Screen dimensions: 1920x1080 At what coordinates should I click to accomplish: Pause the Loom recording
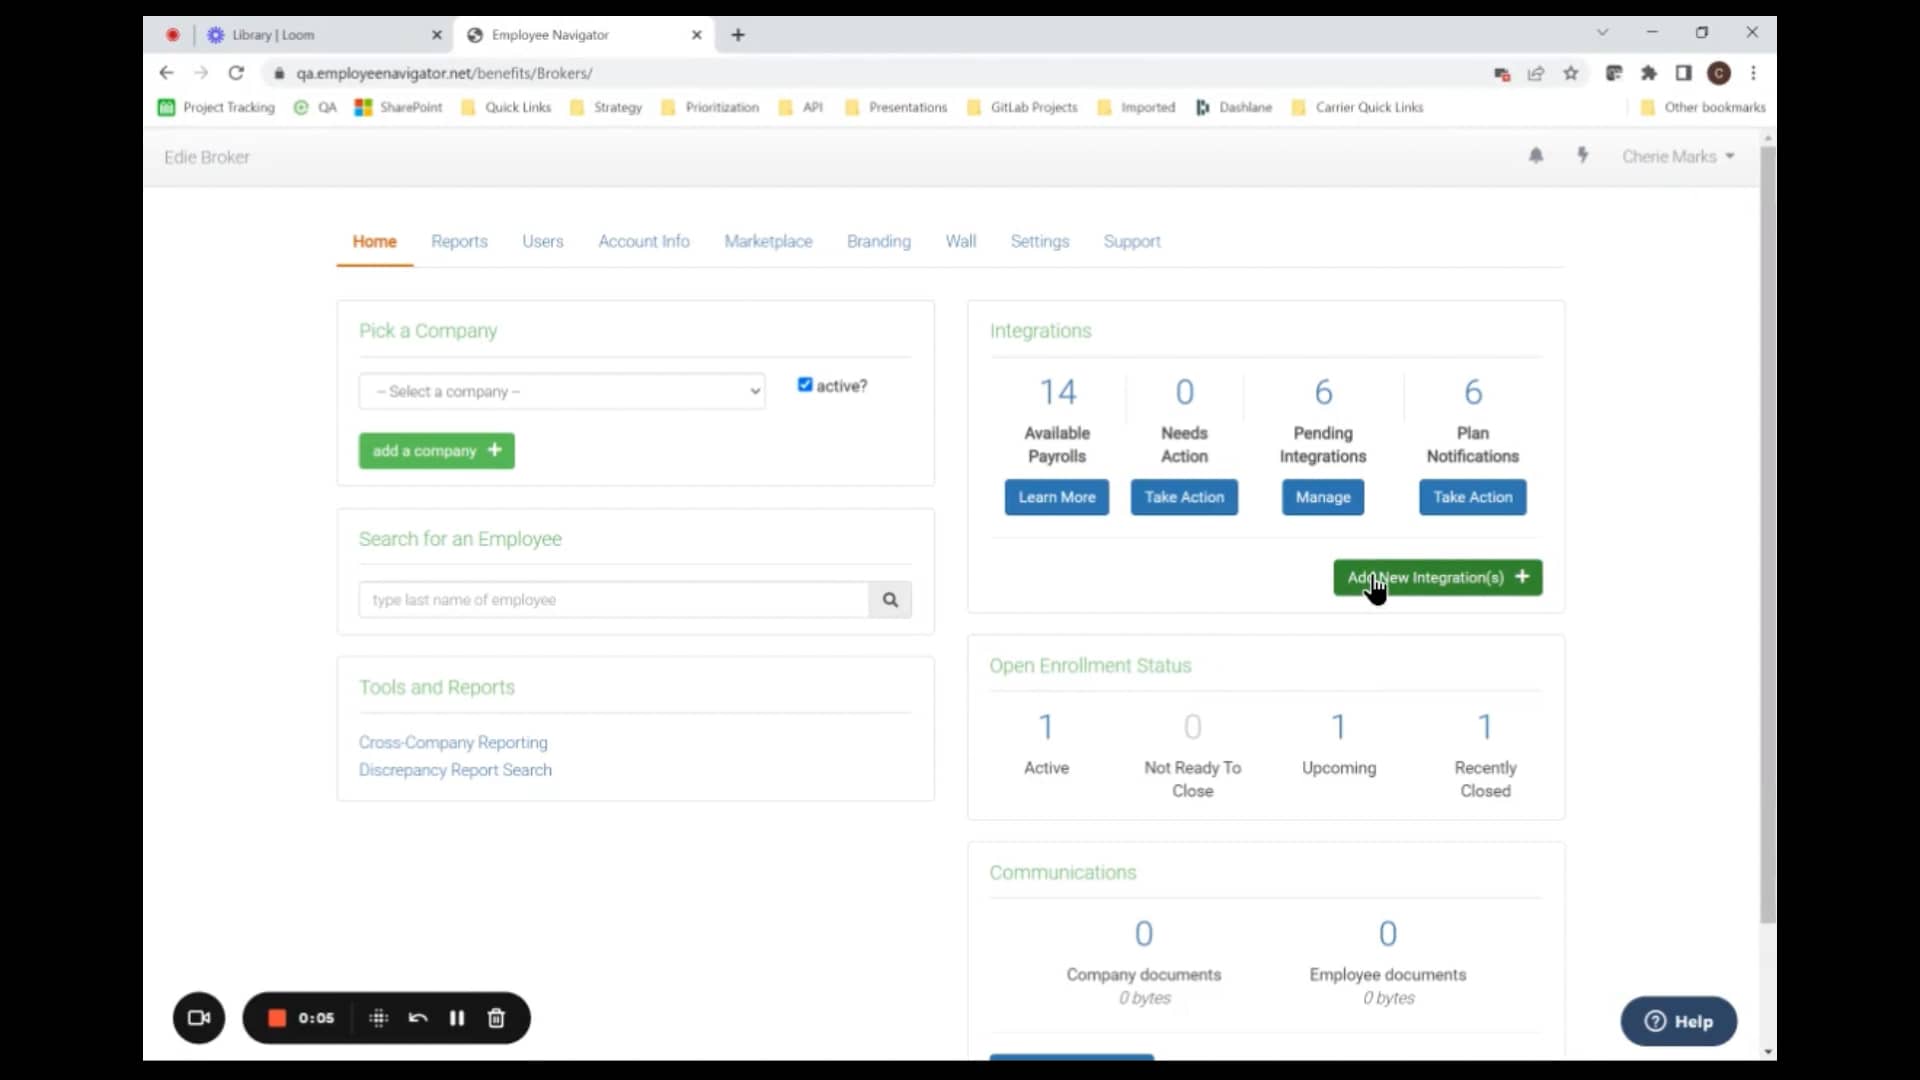pos(458,1018)
